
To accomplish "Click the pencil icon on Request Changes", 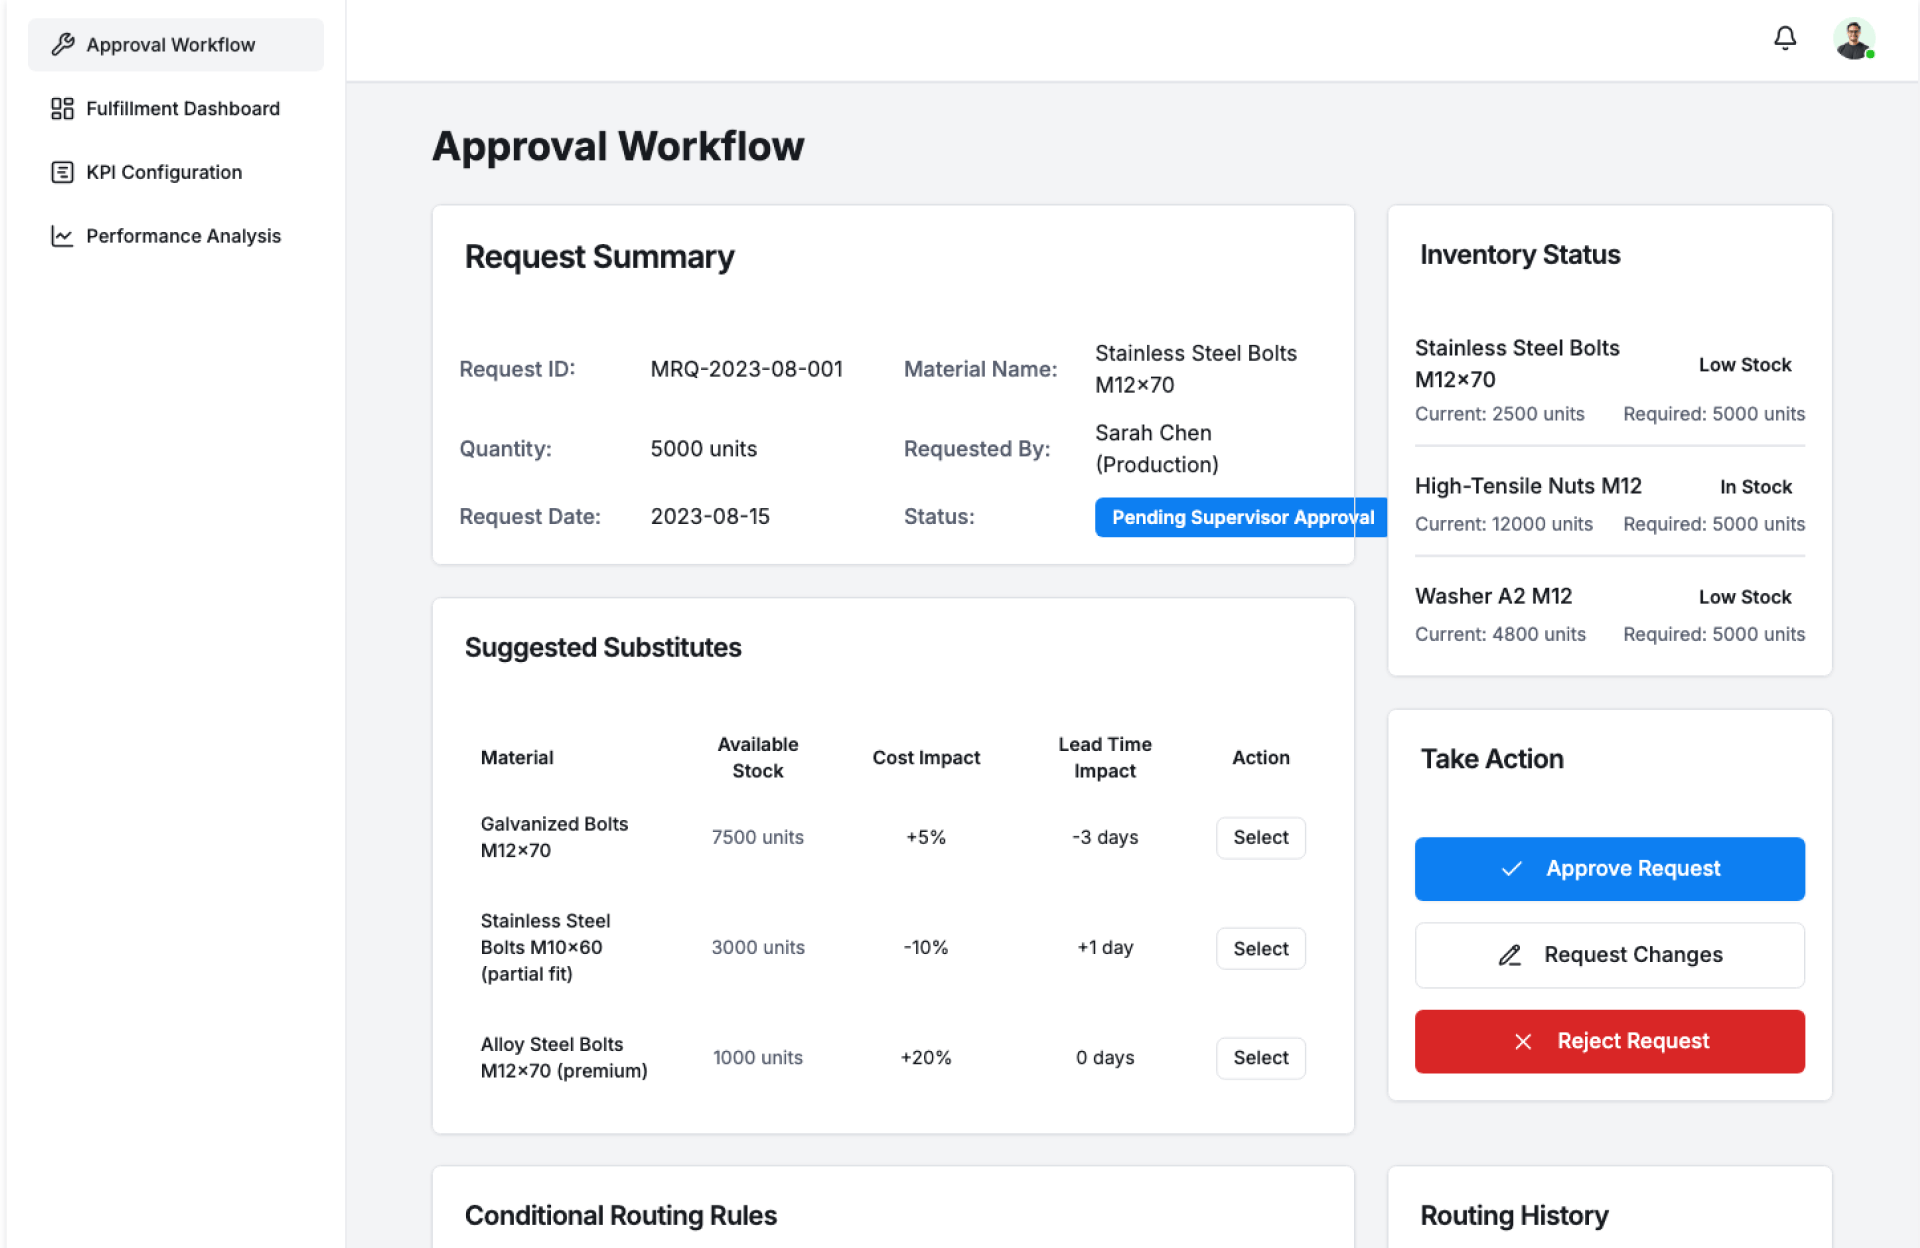I will (x=1509, y=955).
